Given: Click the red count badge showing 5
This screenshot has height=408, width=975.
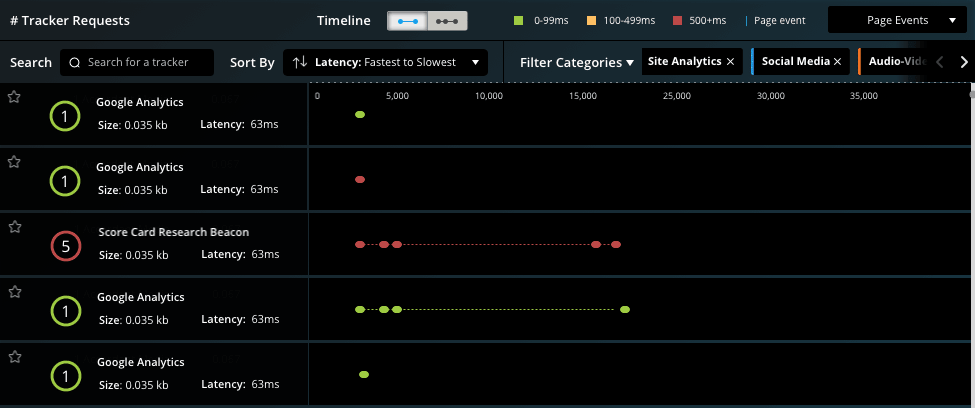Looking at the screenshot, I should click(x=65, y=246).
